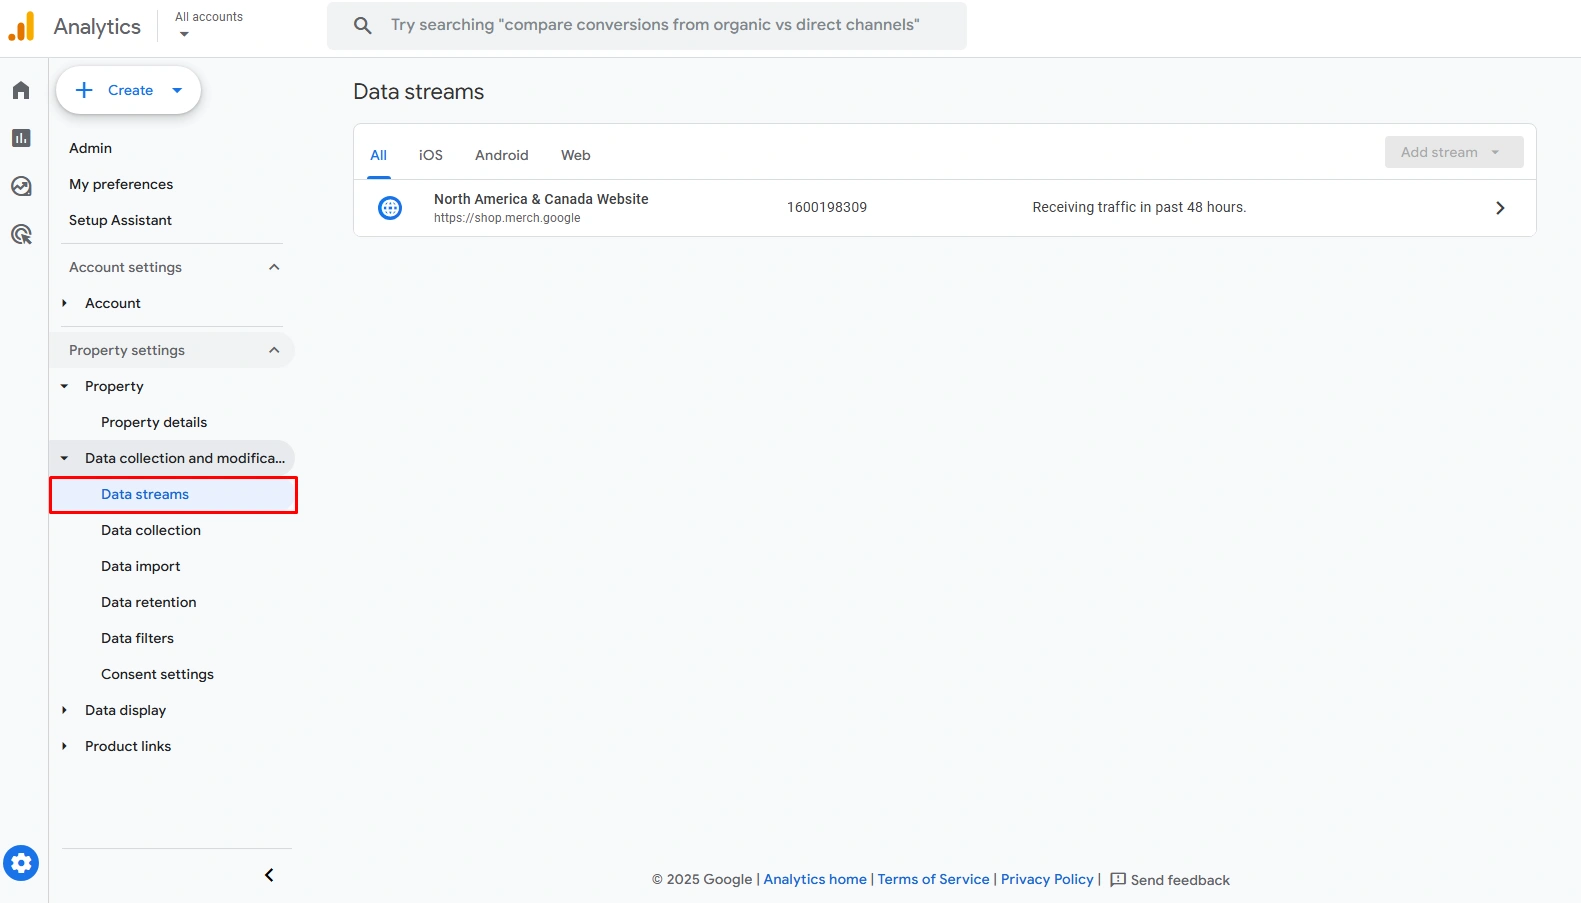This screenshot has width=1581, height=903.
Task: Click the Analytics home link
Action: click(x=815, y=879)
